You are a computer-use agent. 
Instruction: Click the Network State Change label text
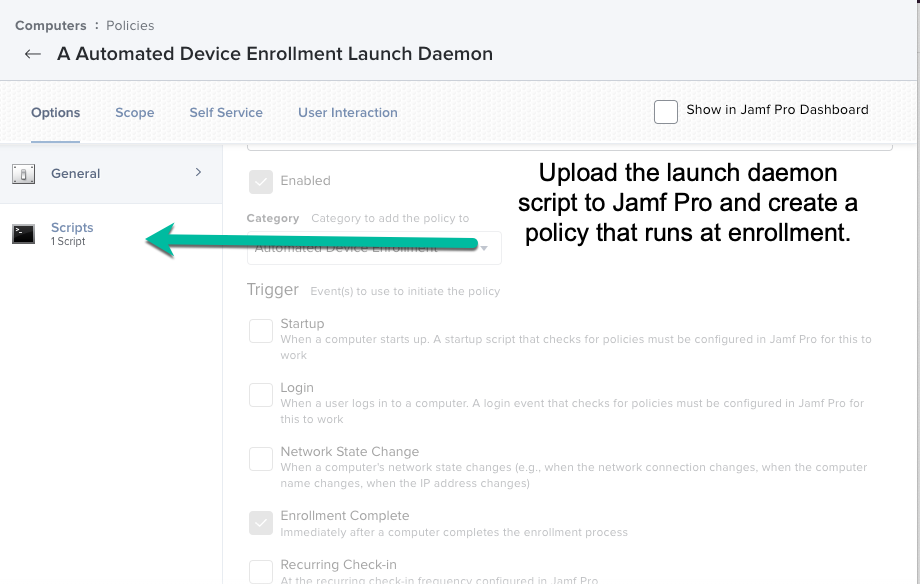(350, 451)
